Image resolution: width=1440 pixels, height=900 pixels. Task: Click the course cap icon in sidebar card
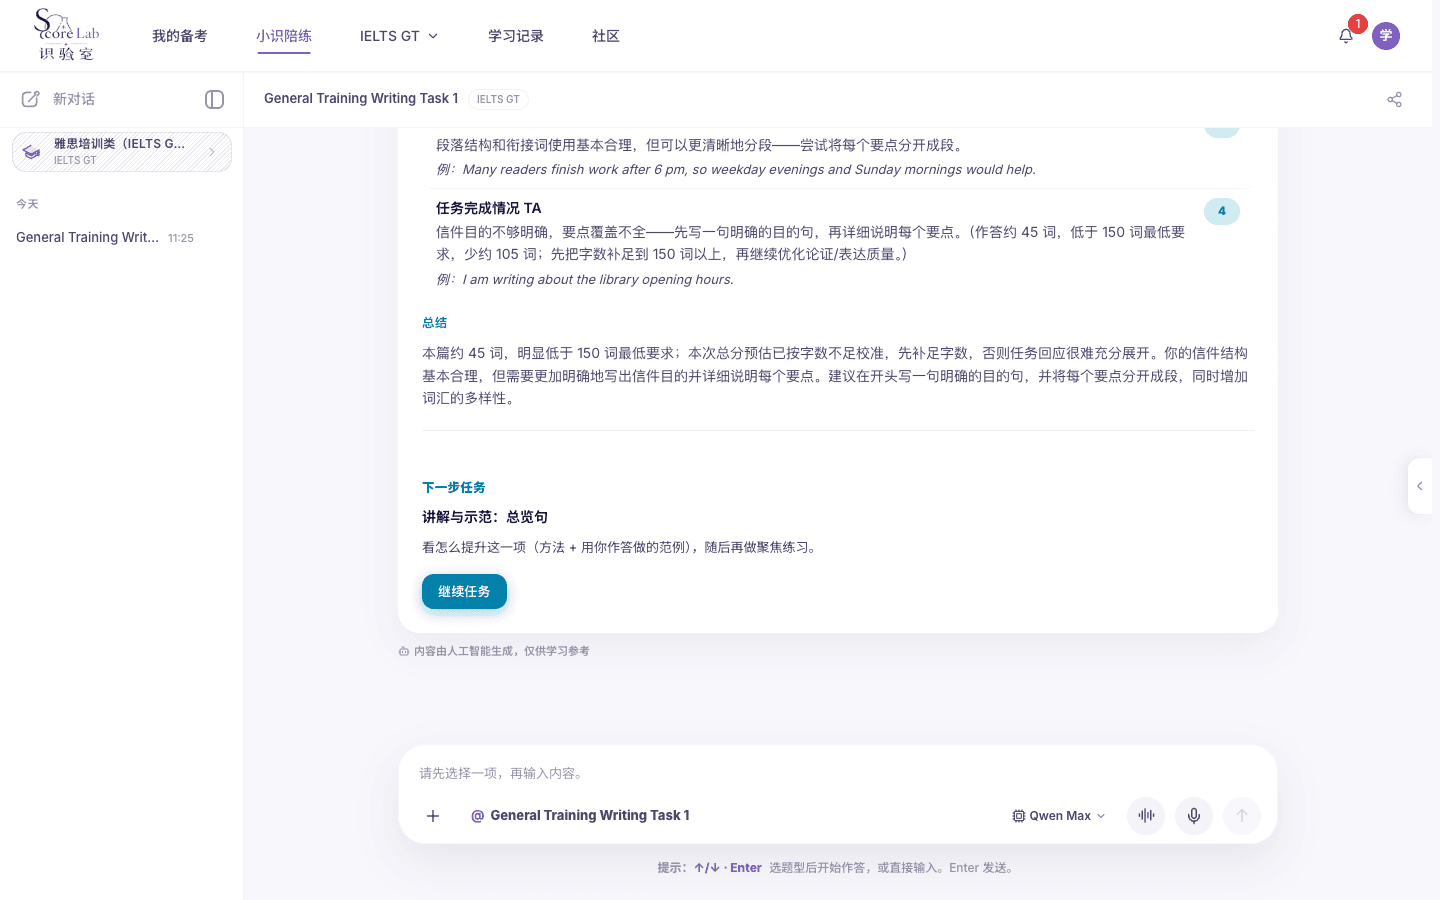coord(32,152)
